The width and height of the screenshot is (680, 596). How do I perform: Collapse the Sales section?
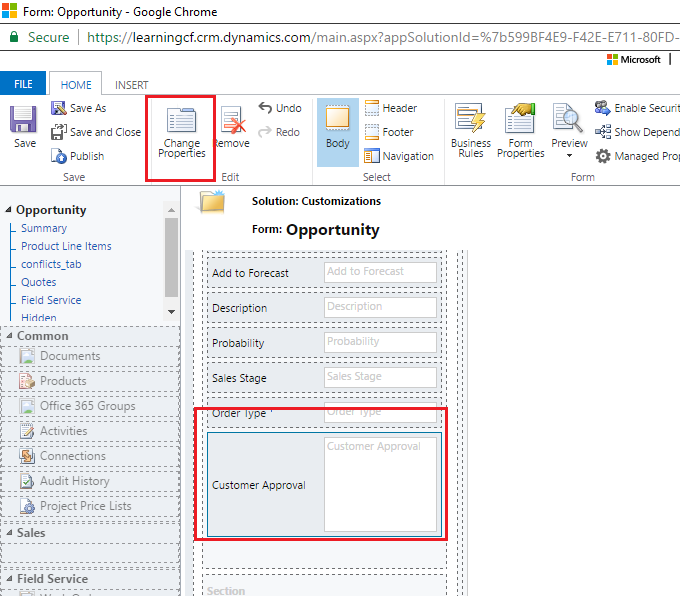[x=9, y=533]
